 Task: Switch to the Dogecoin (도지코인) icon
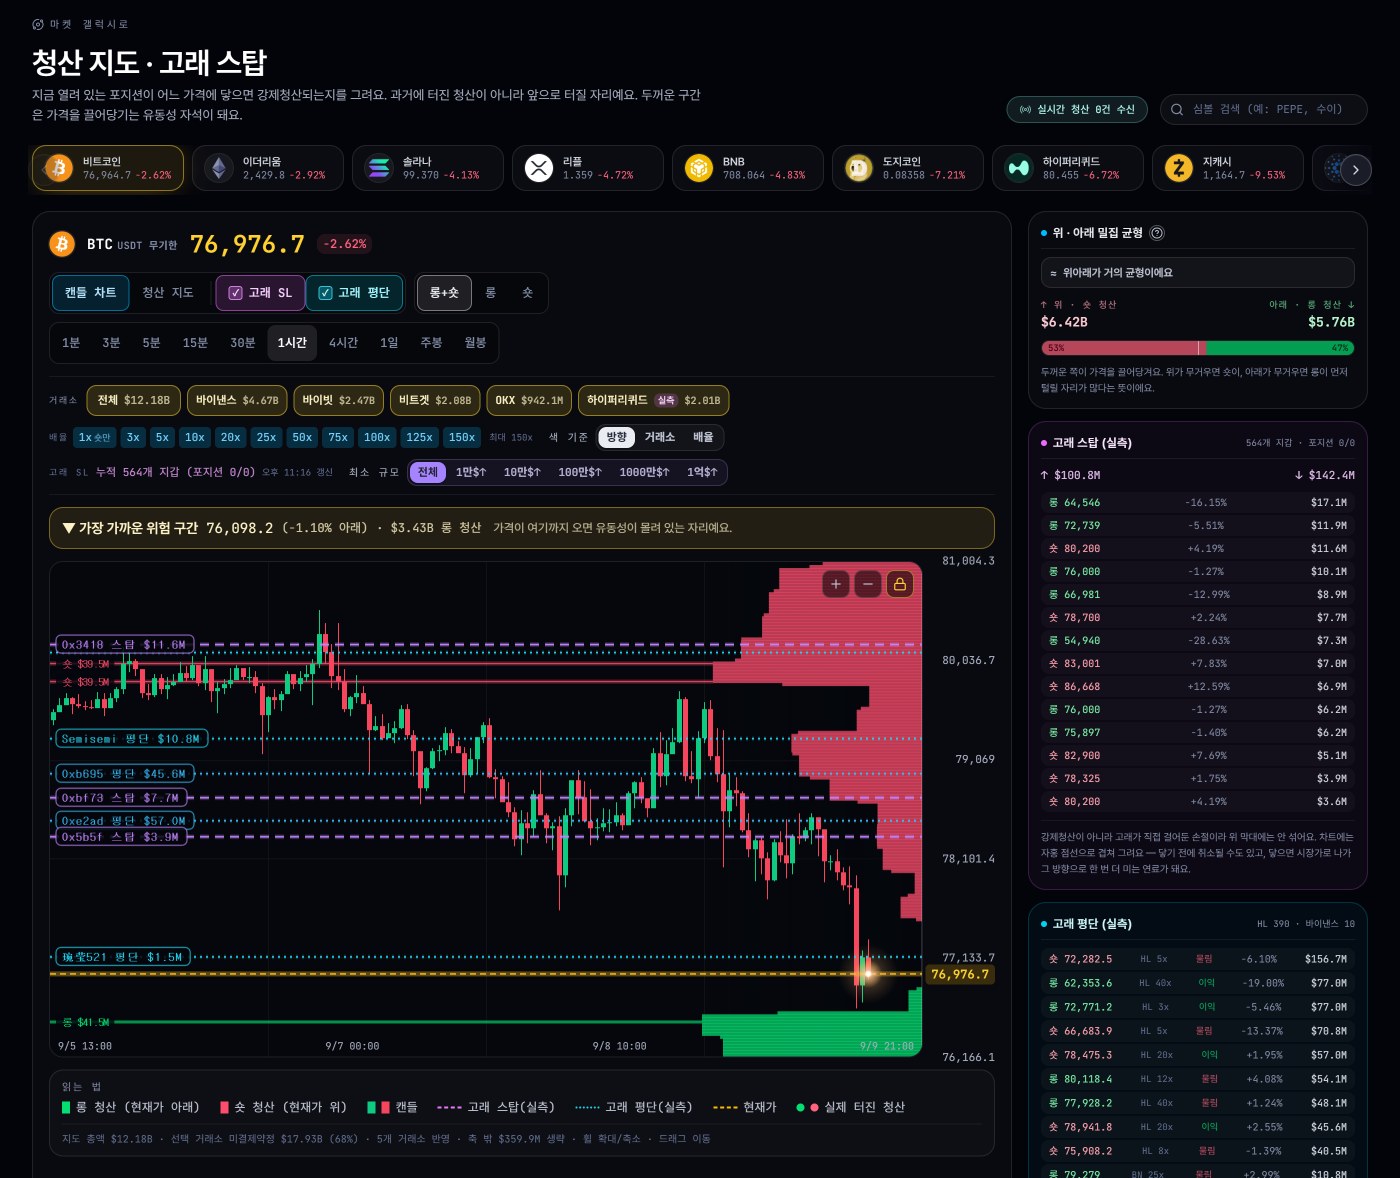[x=859, y=168]
